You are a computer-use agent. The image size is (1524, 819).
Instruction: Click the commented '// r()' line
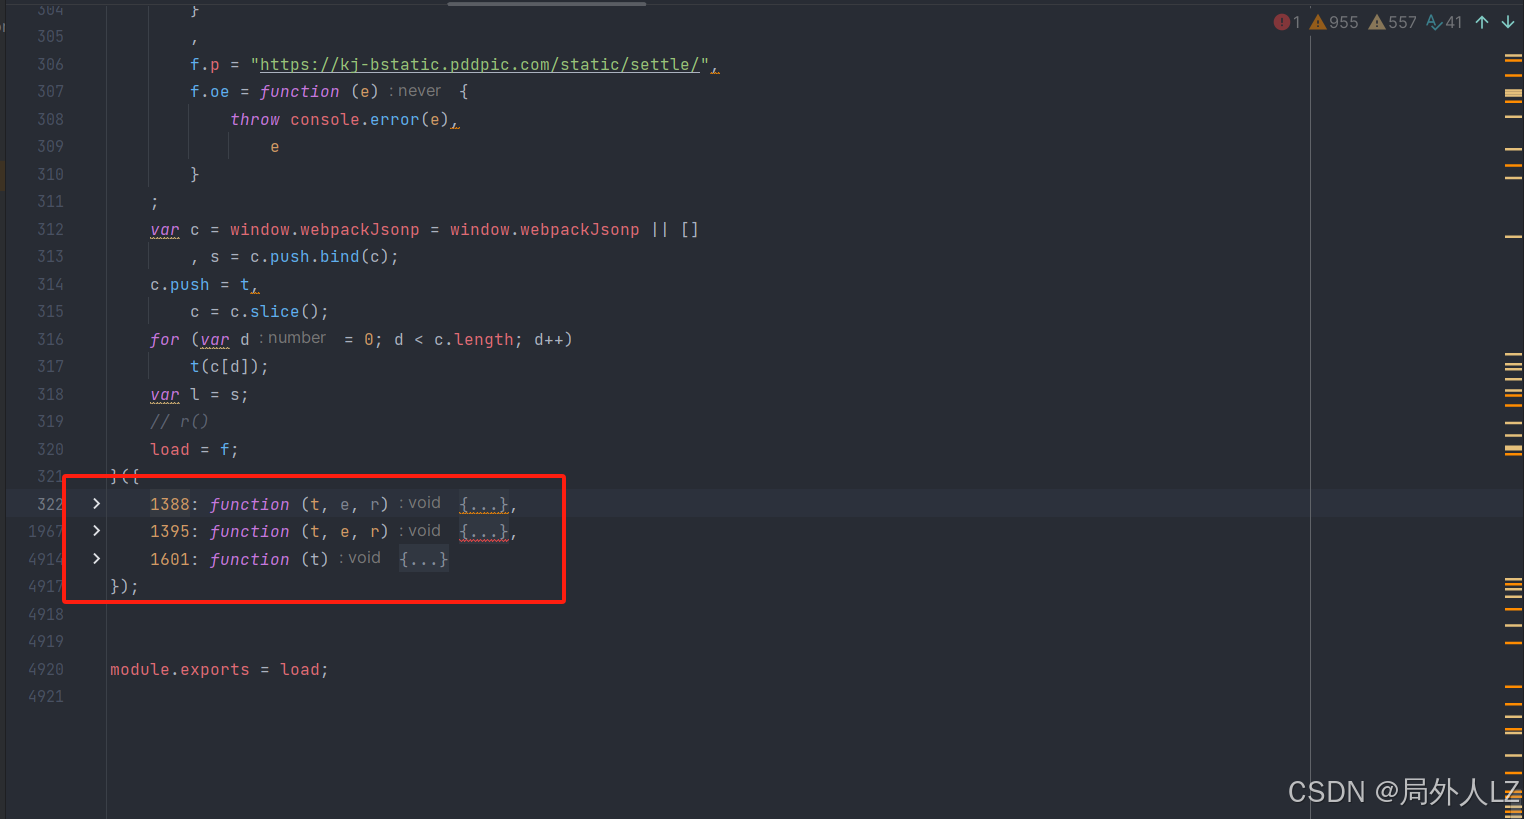point(179,422)
